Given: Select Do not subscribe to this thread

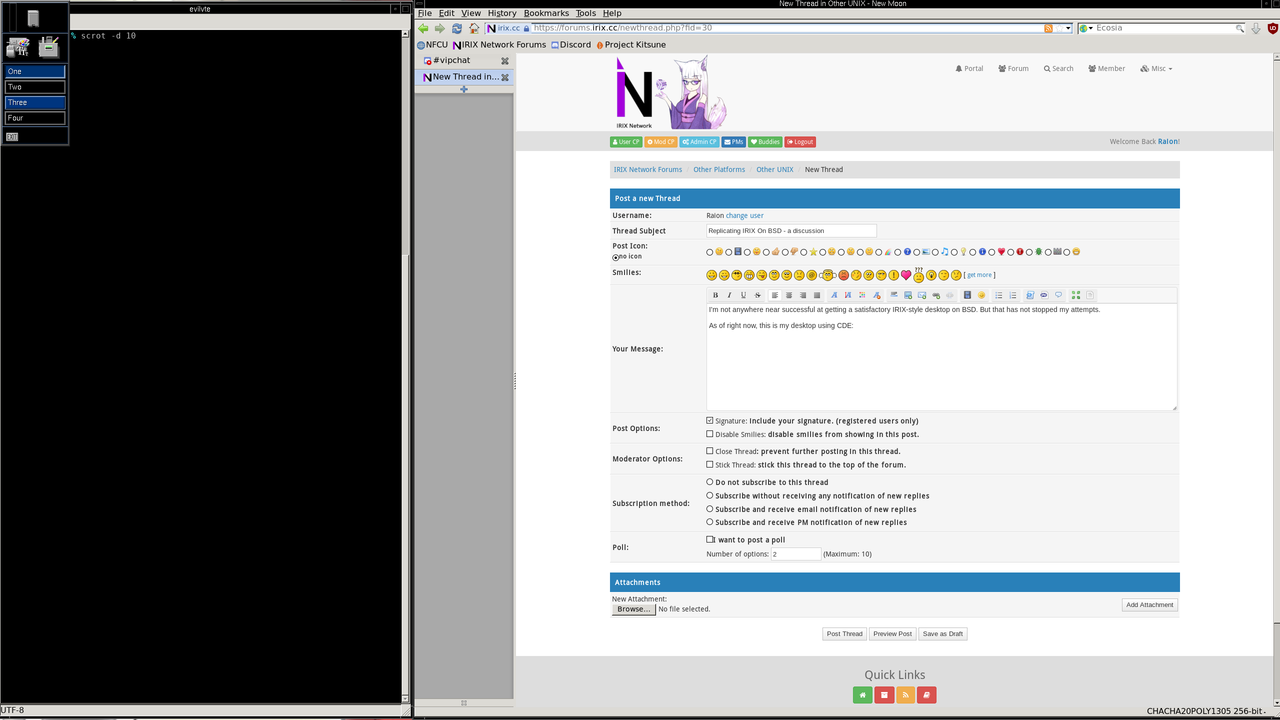Looking at the screenshot, I should click(710, 482).
